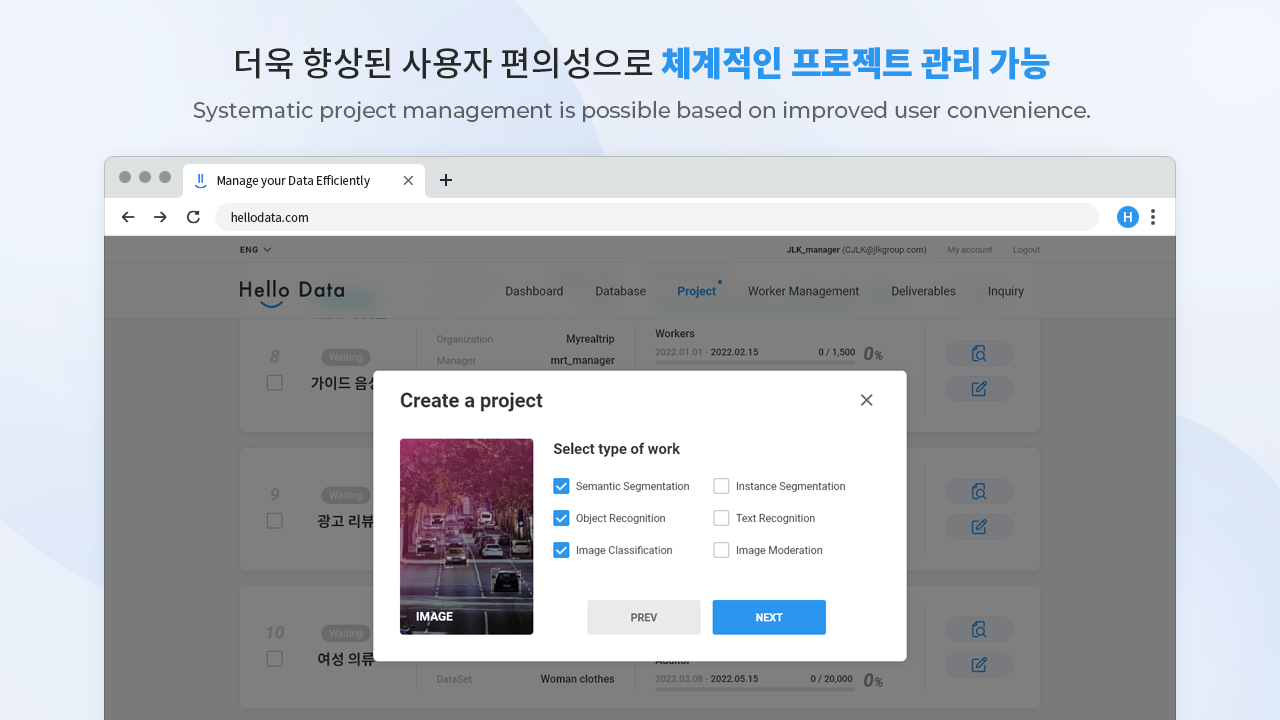This screenshot has width=1280, height=720.
Task: Select the checkbox for project 10
Action: tap(275, 659)
